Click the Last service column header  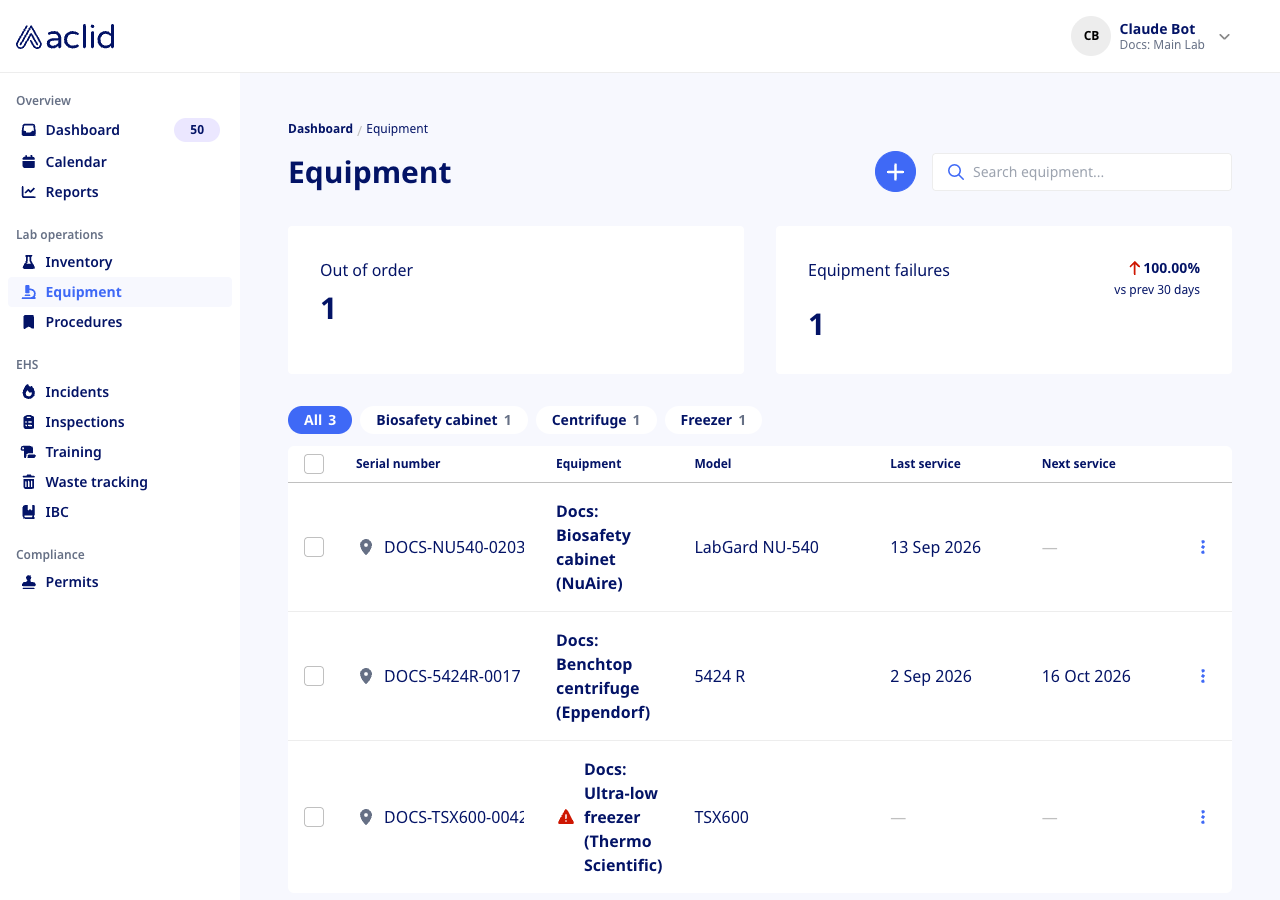coord(925,464)
